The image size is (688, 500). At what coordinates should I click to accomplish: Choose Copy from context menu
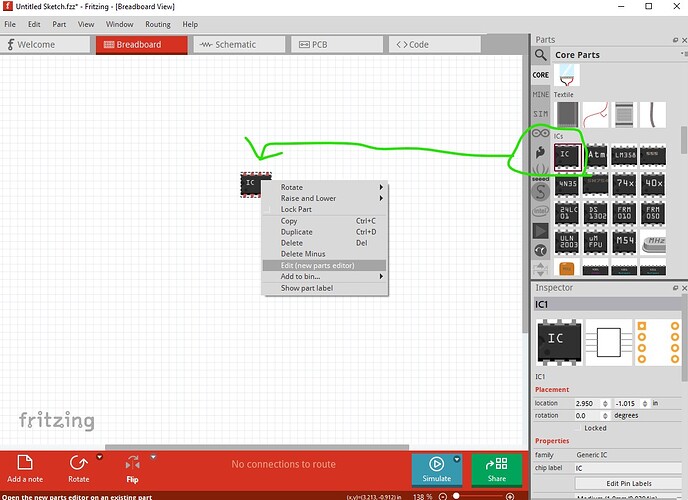point(325,221)
